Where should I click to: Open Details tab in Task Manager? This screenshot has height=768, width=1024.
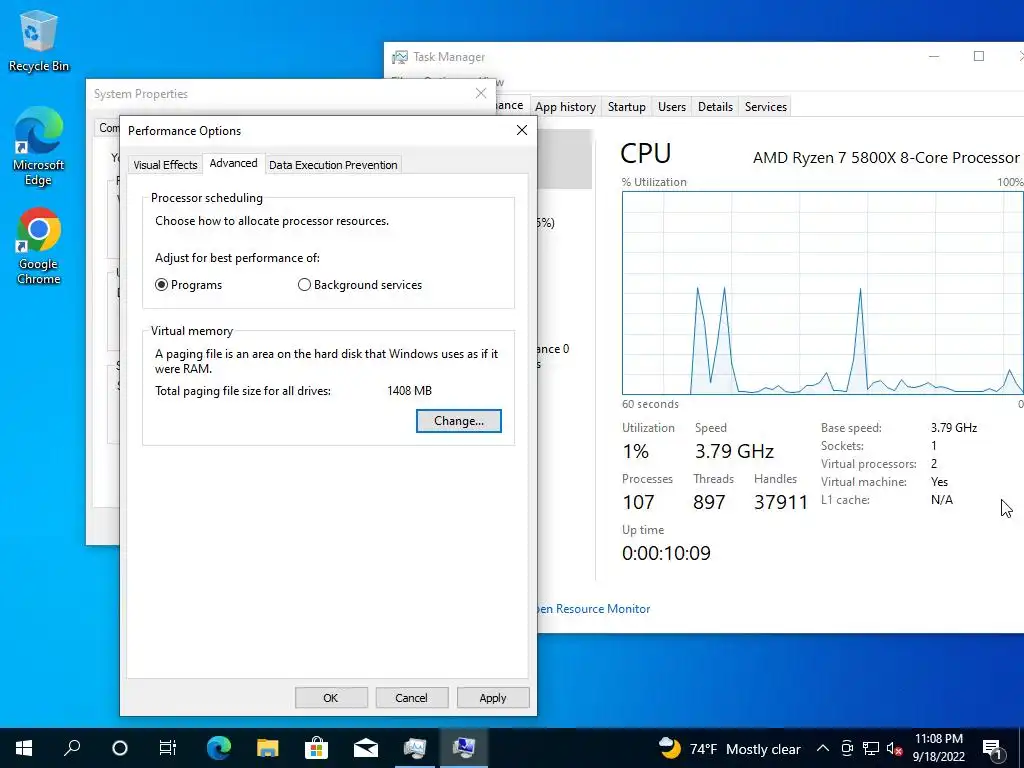coord(715,106)
